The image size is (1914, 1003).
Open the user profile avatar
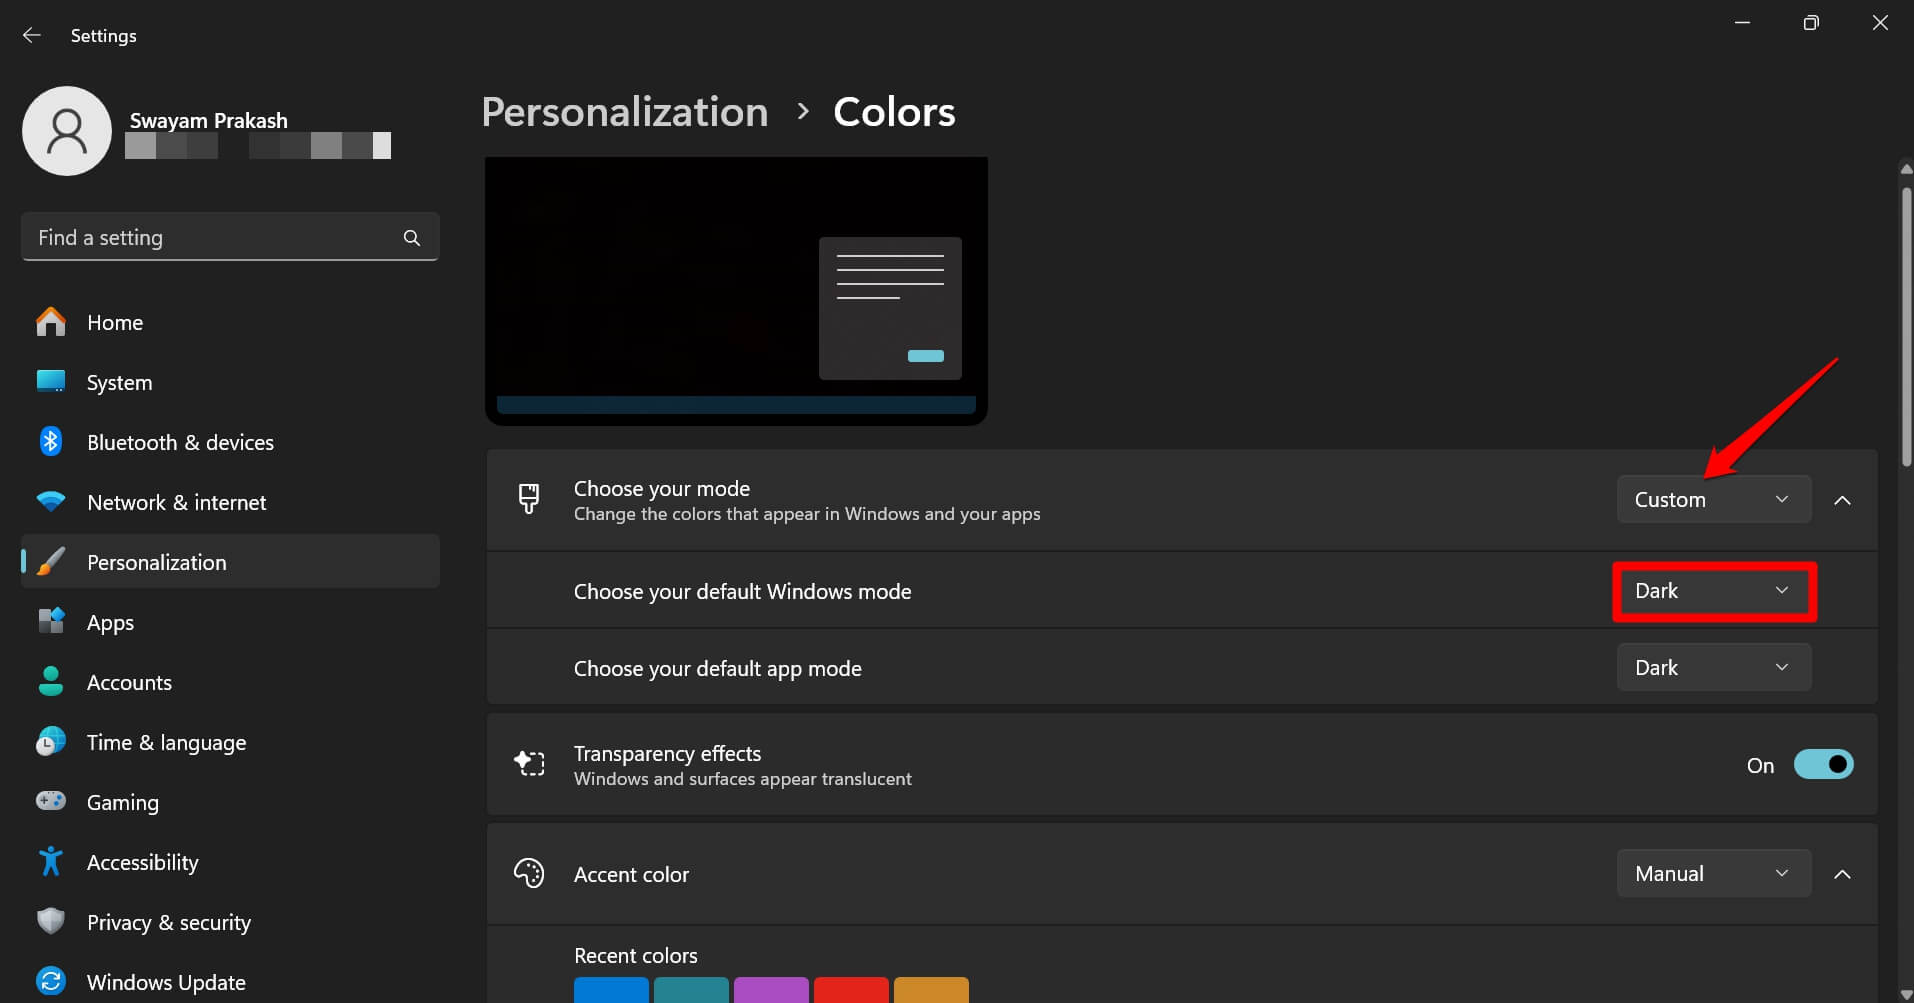pyautogui.click(x=67, y=131)
